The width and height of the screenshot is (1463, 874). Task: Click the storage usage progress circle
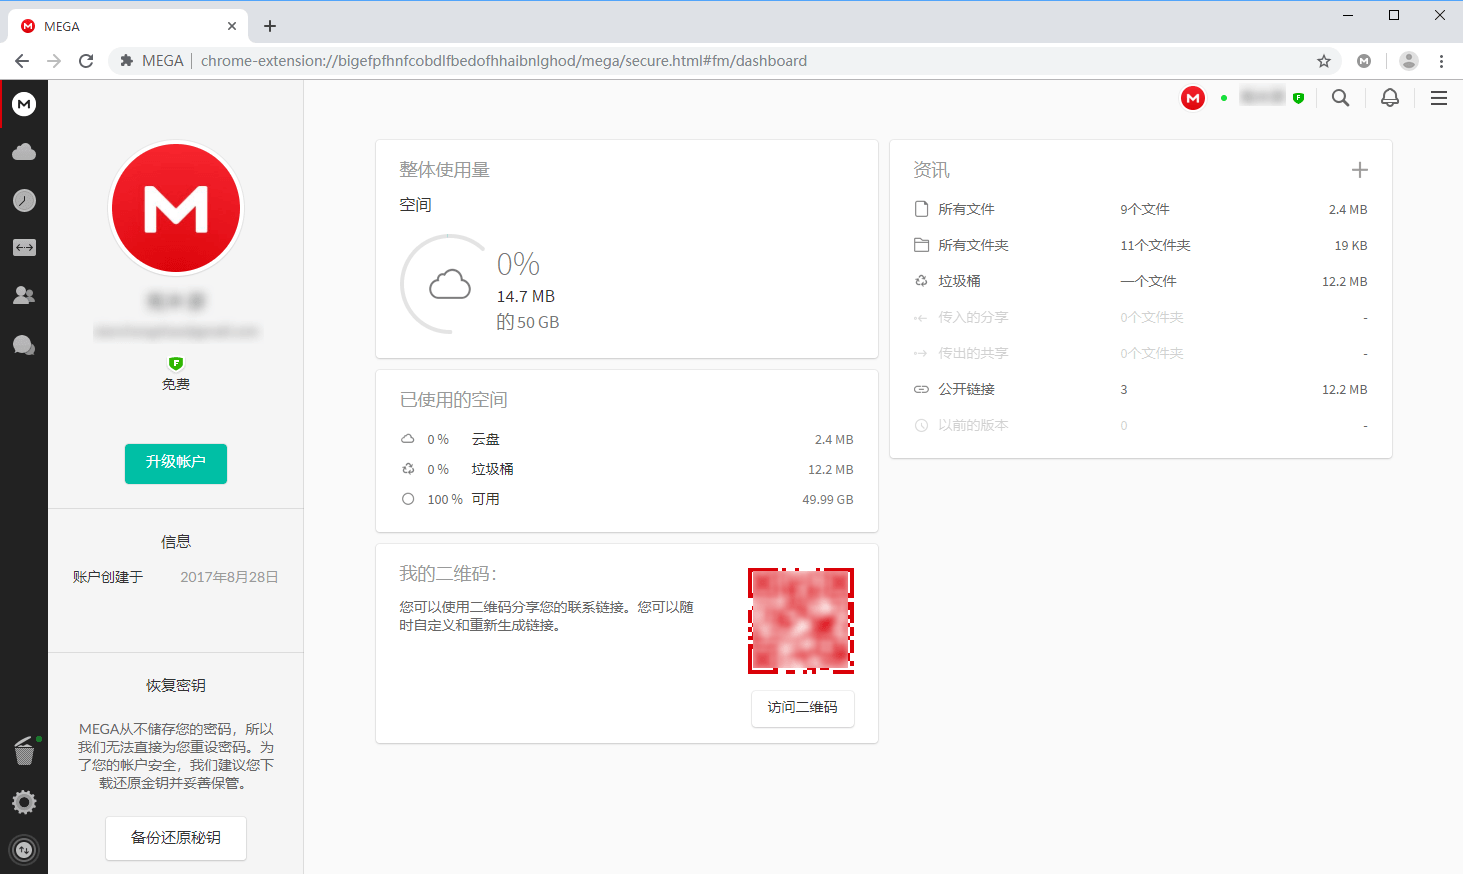pos(447,284)
